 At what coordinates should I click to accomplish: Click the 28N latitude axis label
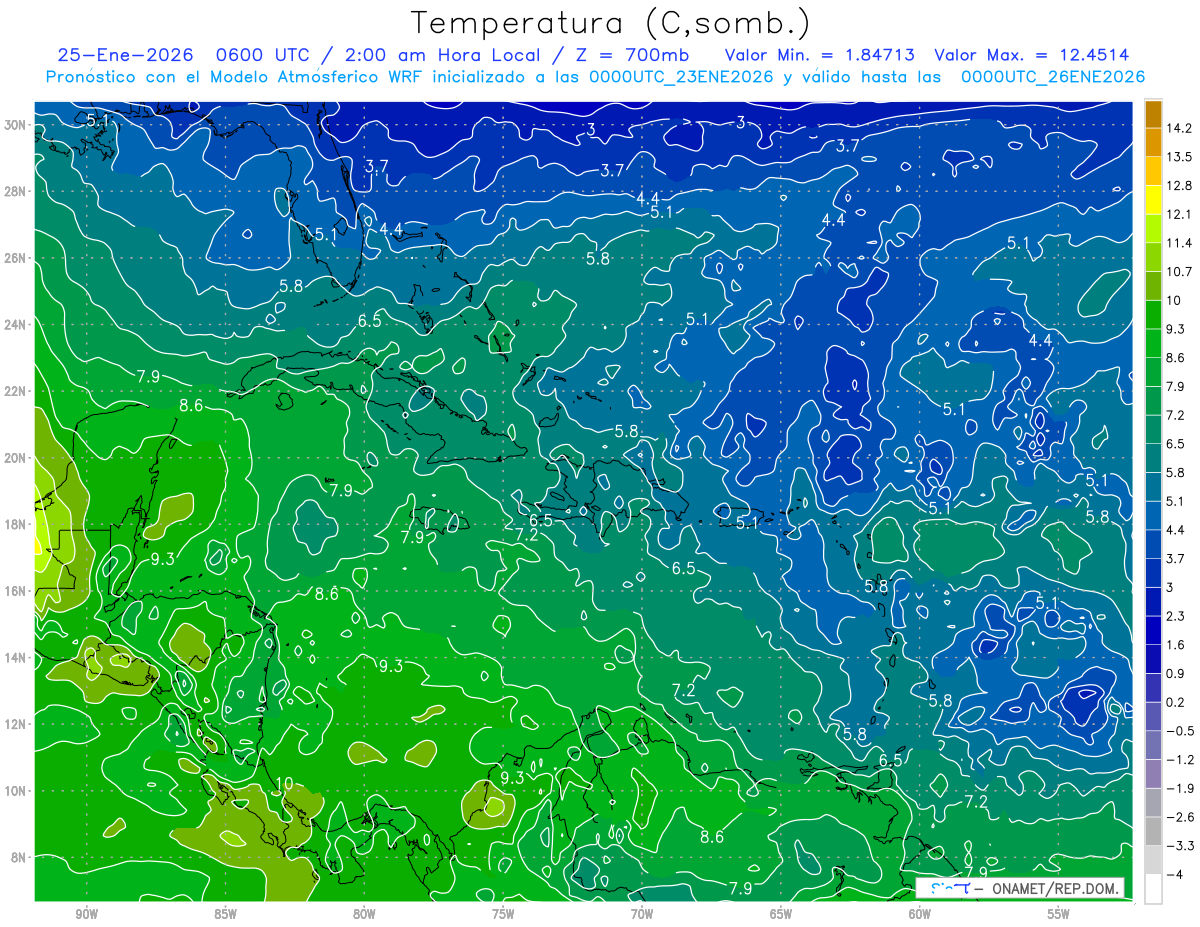(16, 191)
